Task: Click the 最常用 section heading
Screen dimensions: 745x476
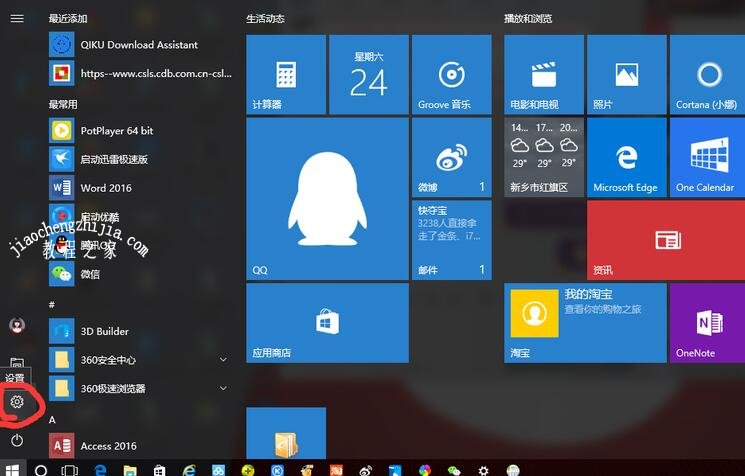Action: pos(63,105)
